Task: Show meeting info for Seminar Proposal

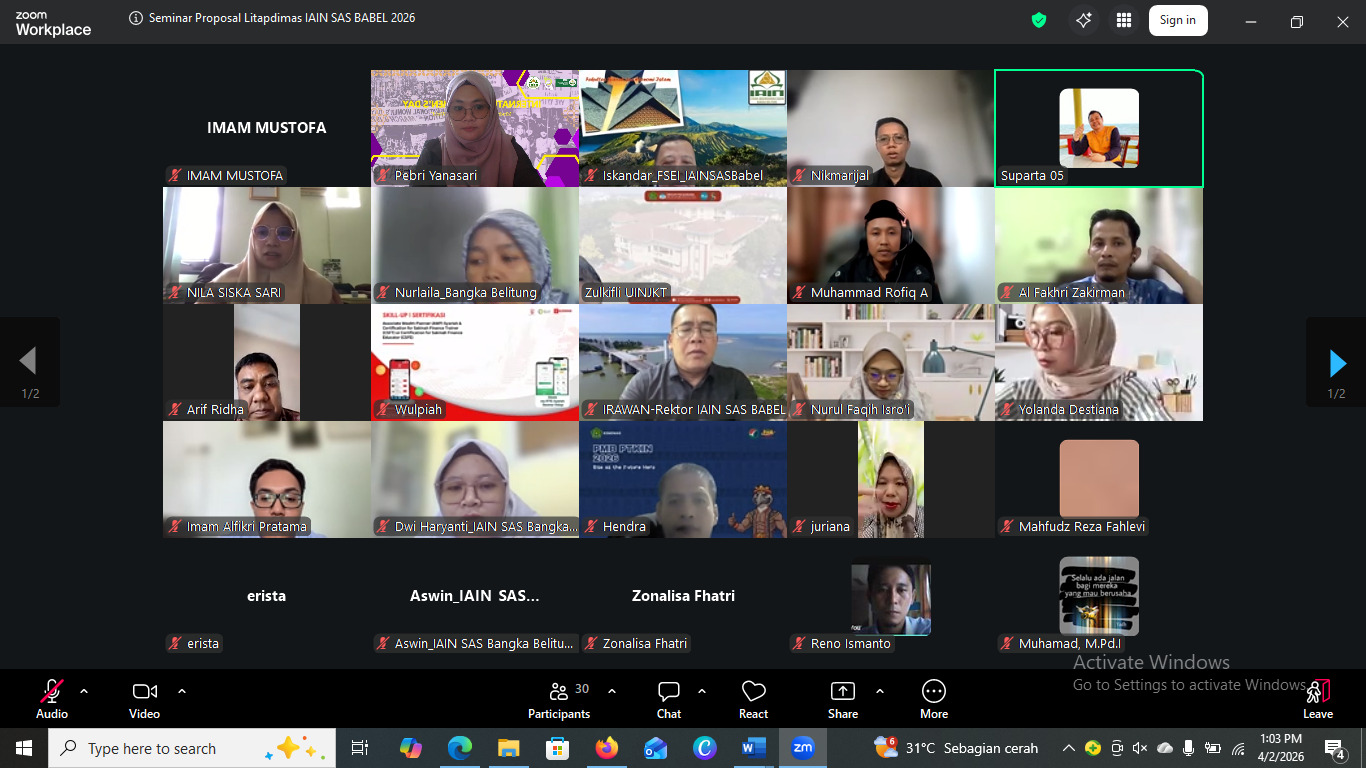Action: coord(136,19)
